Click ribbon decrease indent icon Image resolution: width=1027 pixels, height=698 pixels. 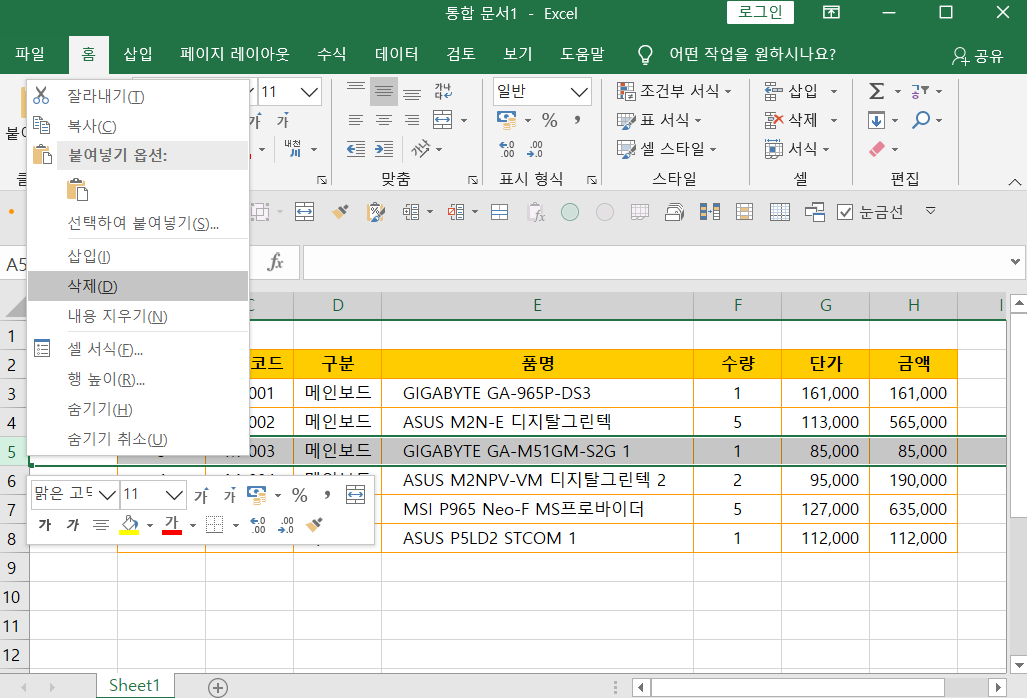click(x=356, y=149)
